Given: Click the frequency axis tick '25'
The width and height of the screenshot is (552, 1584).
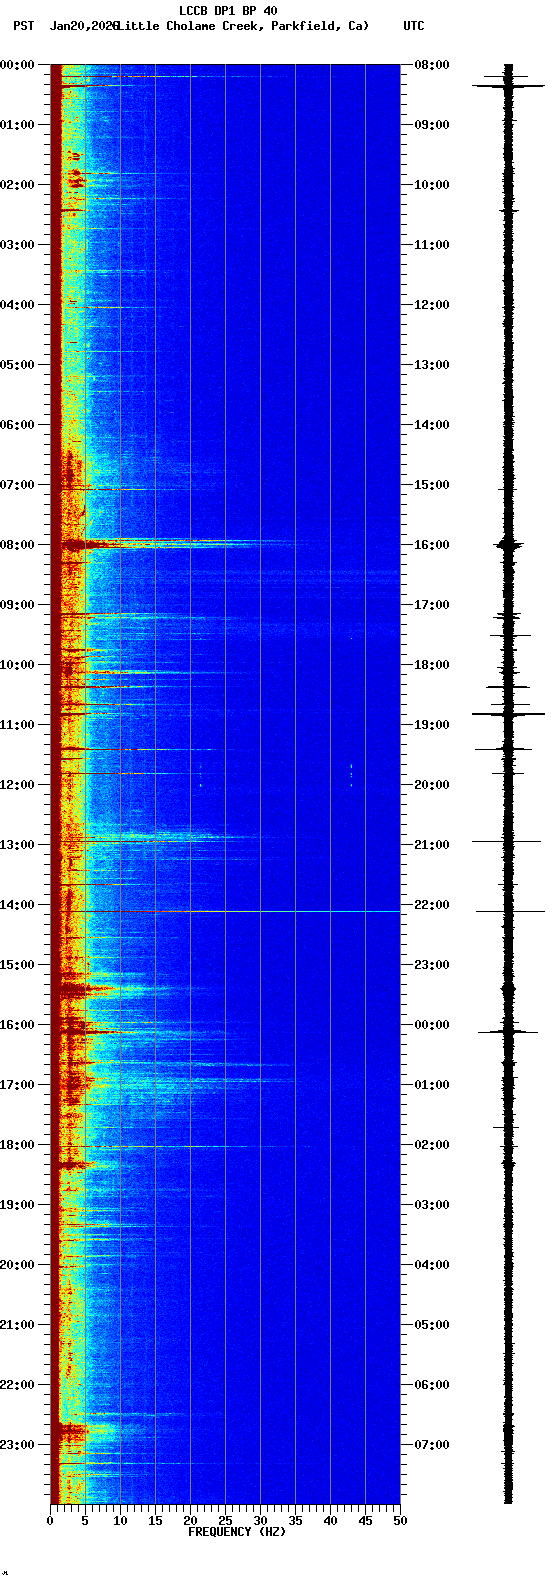Looking at the screenshot, I should 225,1521.
